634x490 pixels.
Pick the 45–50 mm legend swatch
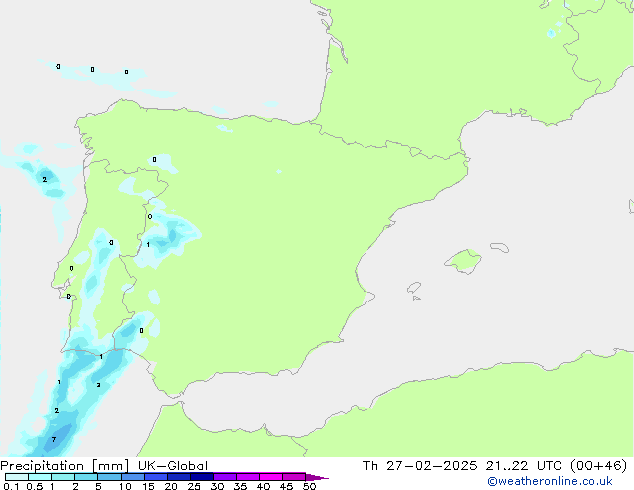tap(294, 477)
